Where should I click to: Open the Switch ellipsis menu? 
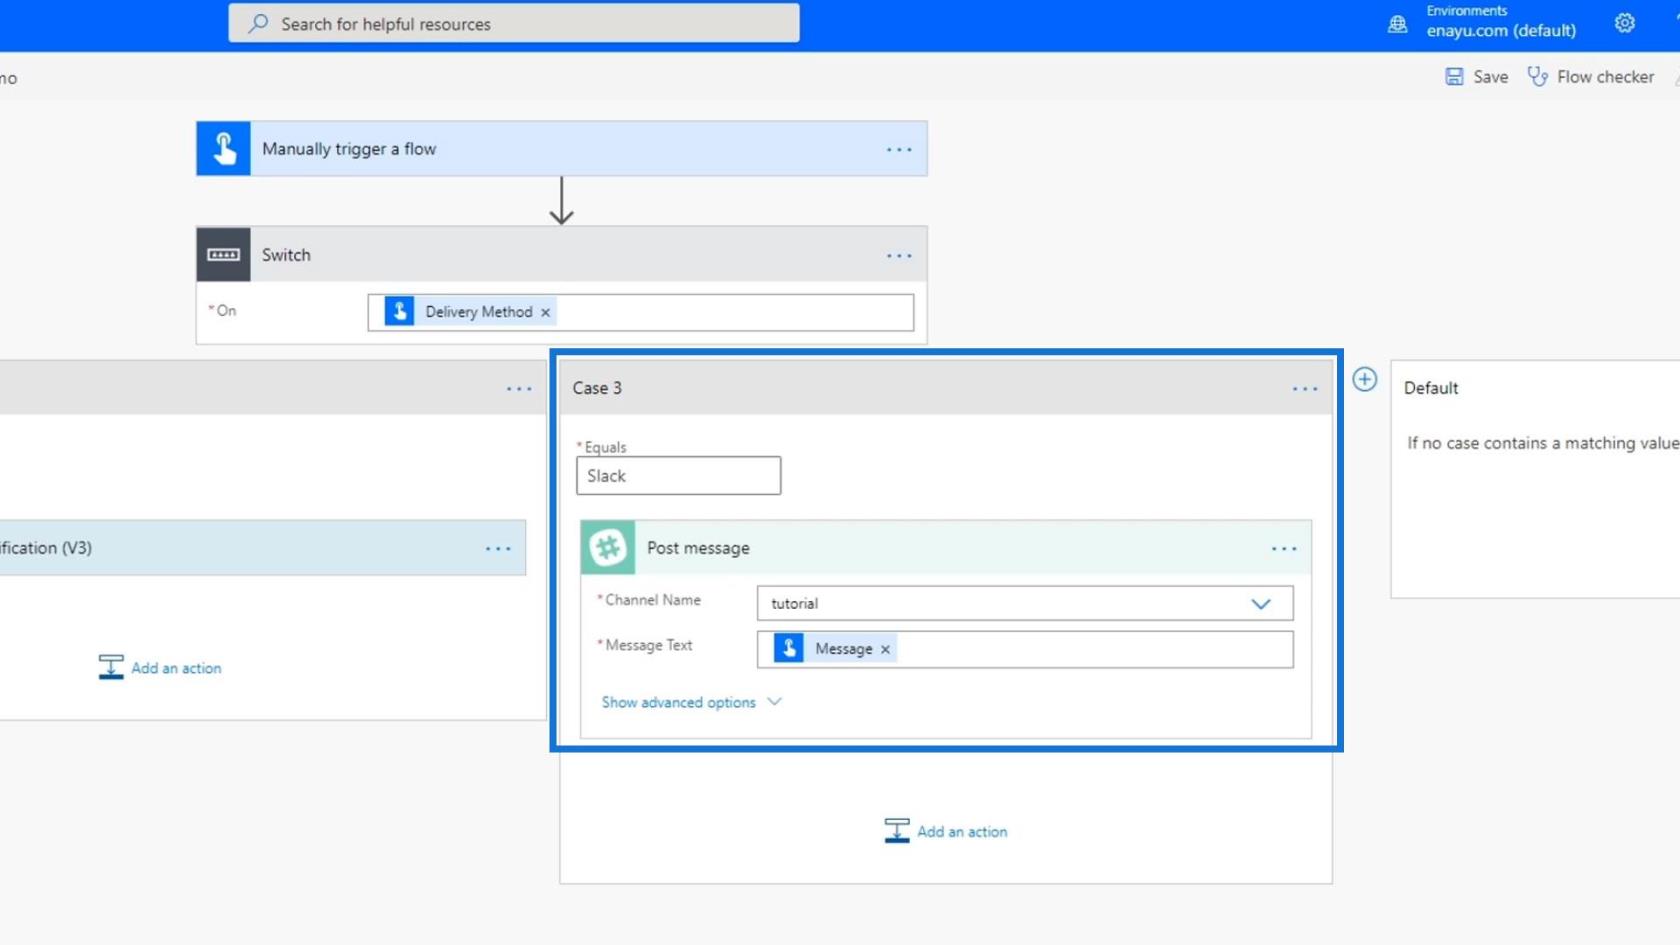pos(899,256)
